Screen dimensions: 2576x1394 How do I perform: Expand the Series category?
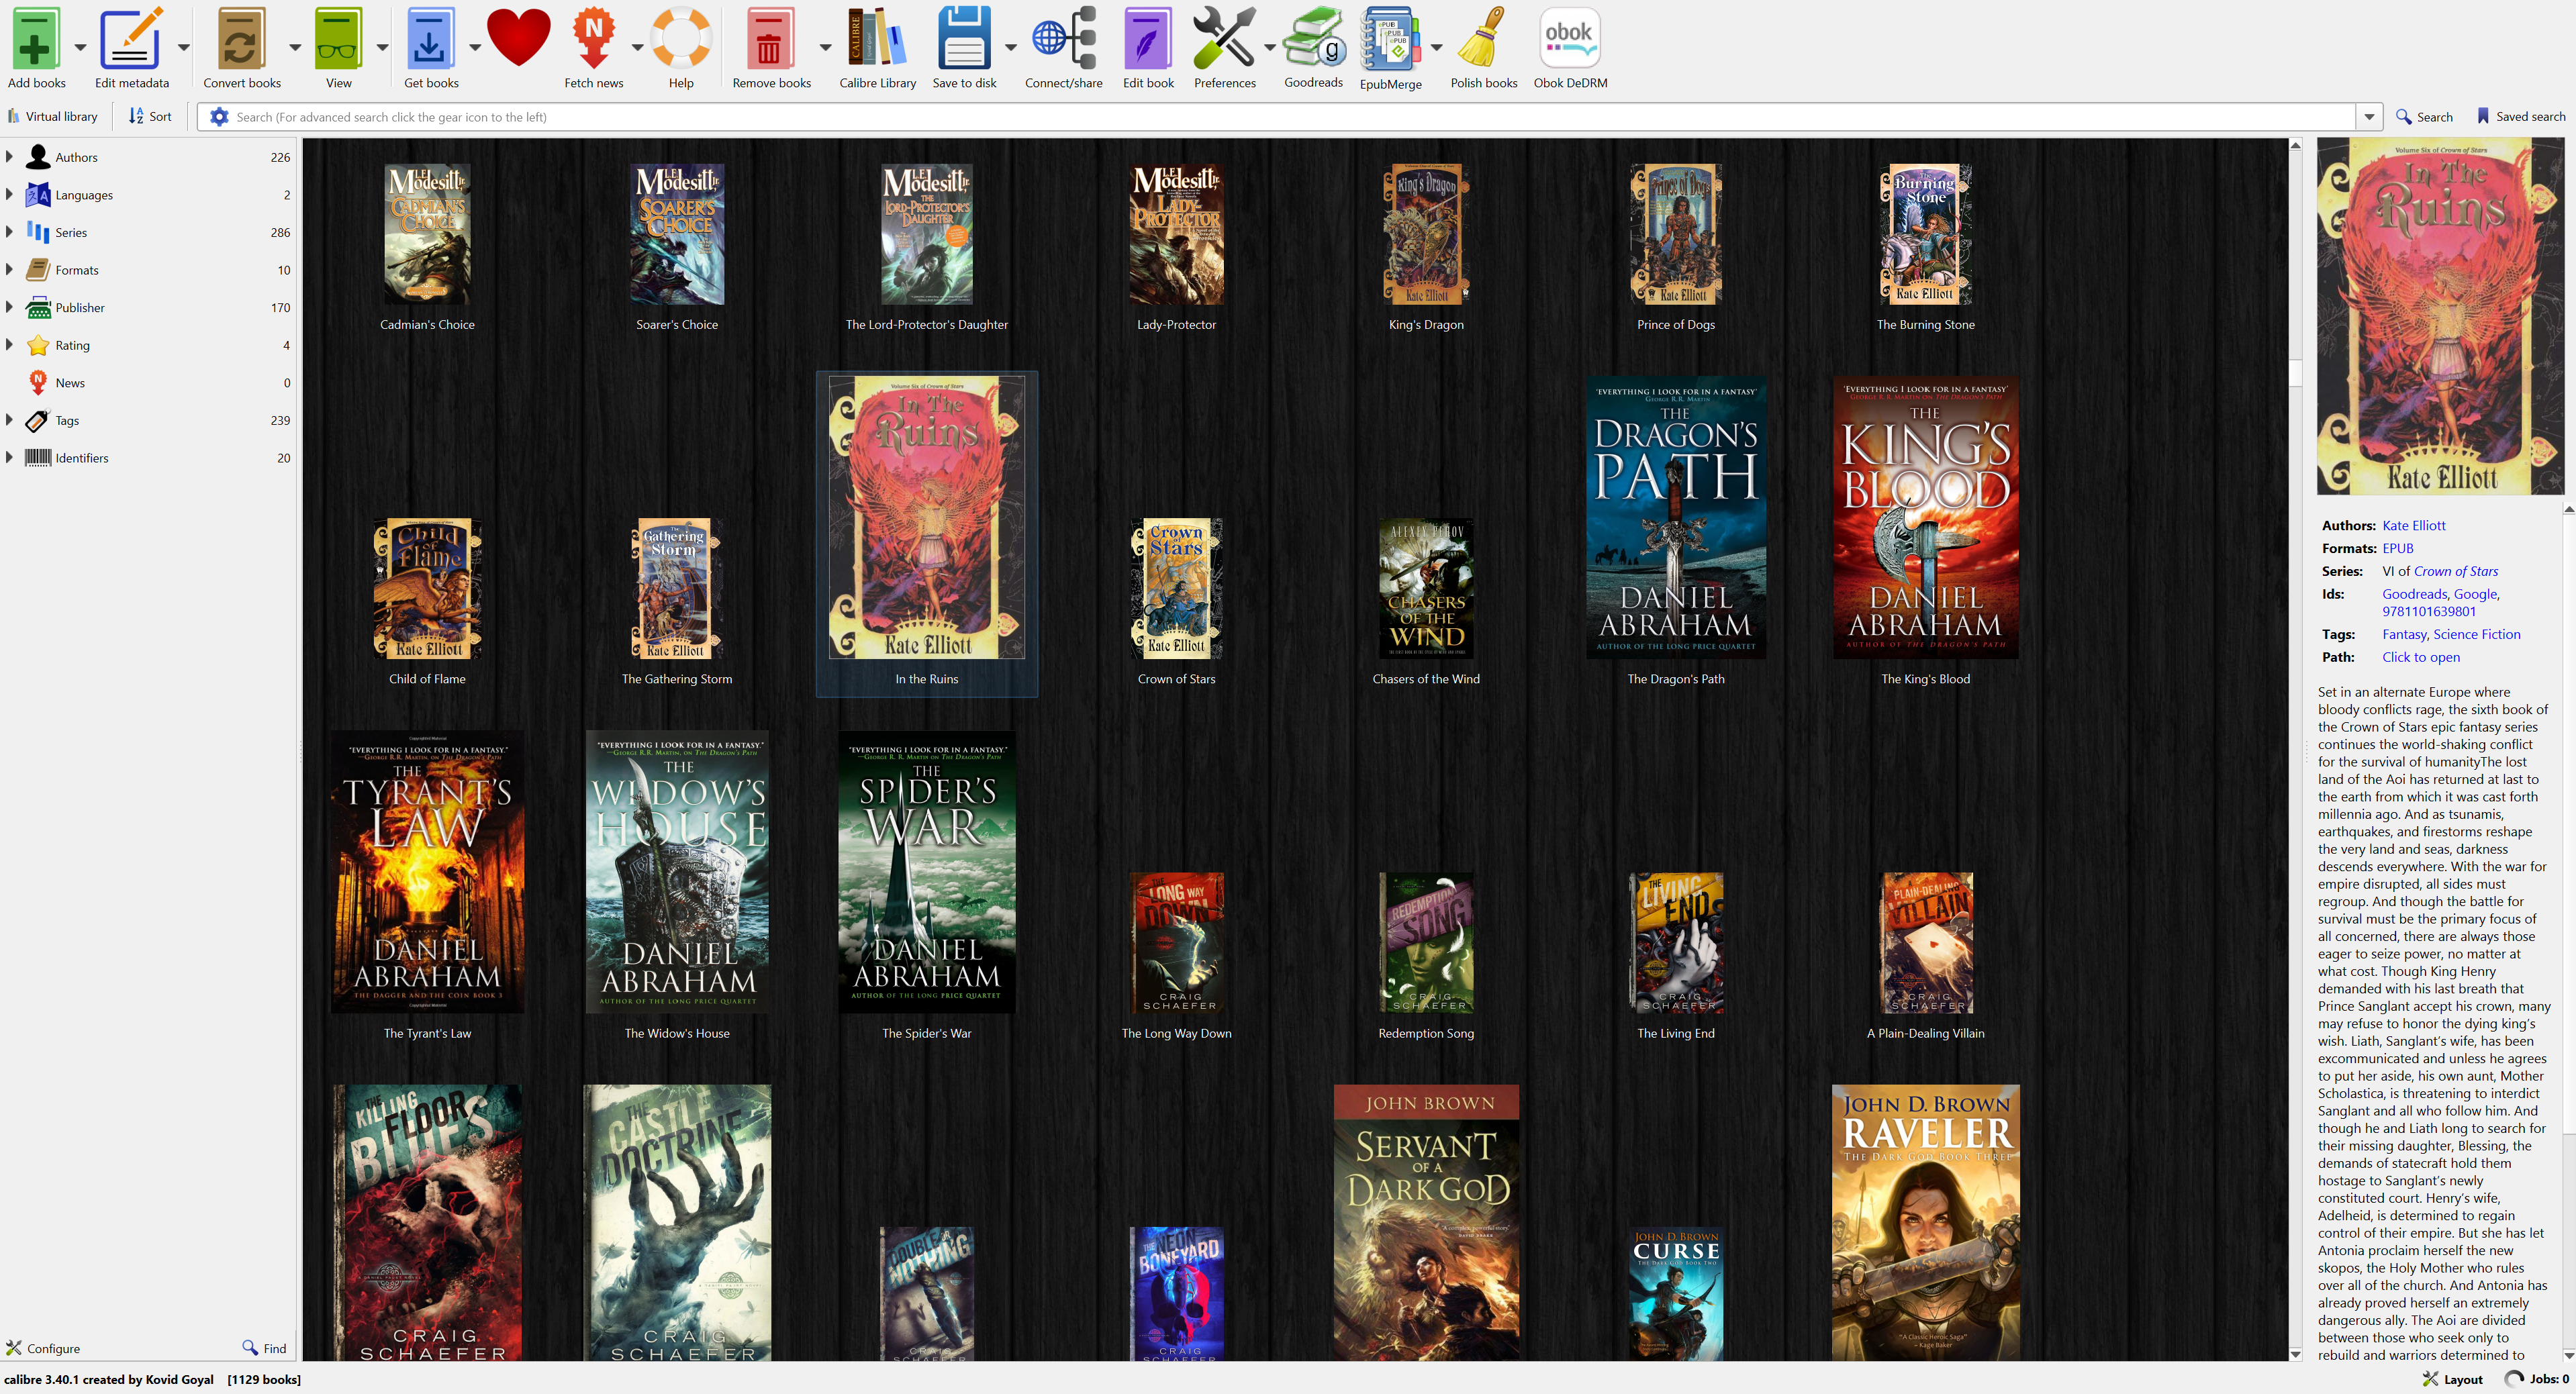9,232
